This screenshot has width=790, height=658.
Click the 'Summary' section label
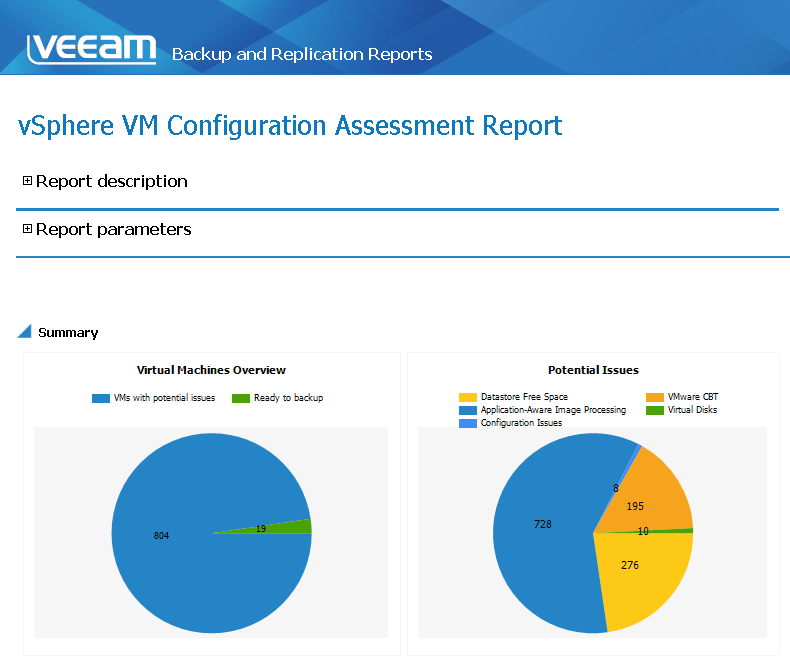68,333
